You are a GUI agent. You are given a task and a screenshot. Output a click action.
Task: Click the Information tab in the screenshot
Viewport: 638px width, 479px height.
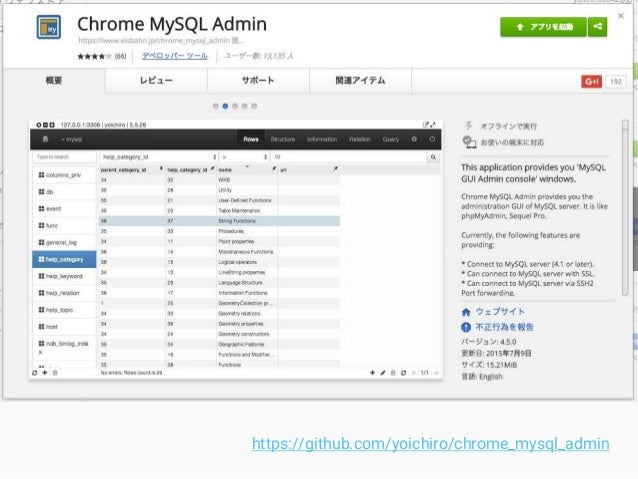point(322,139)
